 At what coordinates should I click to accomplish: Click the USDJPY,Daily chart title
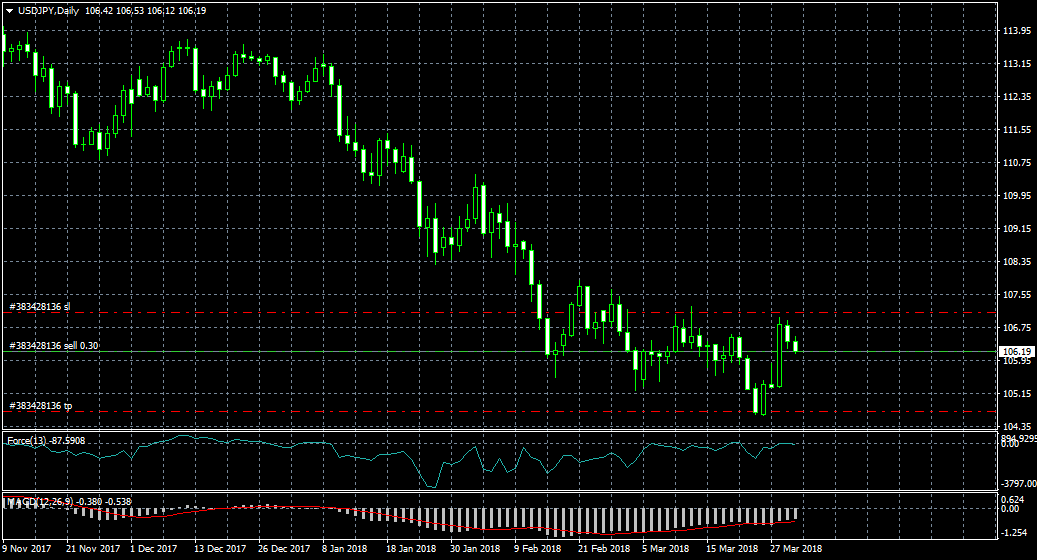click(50, 11)
